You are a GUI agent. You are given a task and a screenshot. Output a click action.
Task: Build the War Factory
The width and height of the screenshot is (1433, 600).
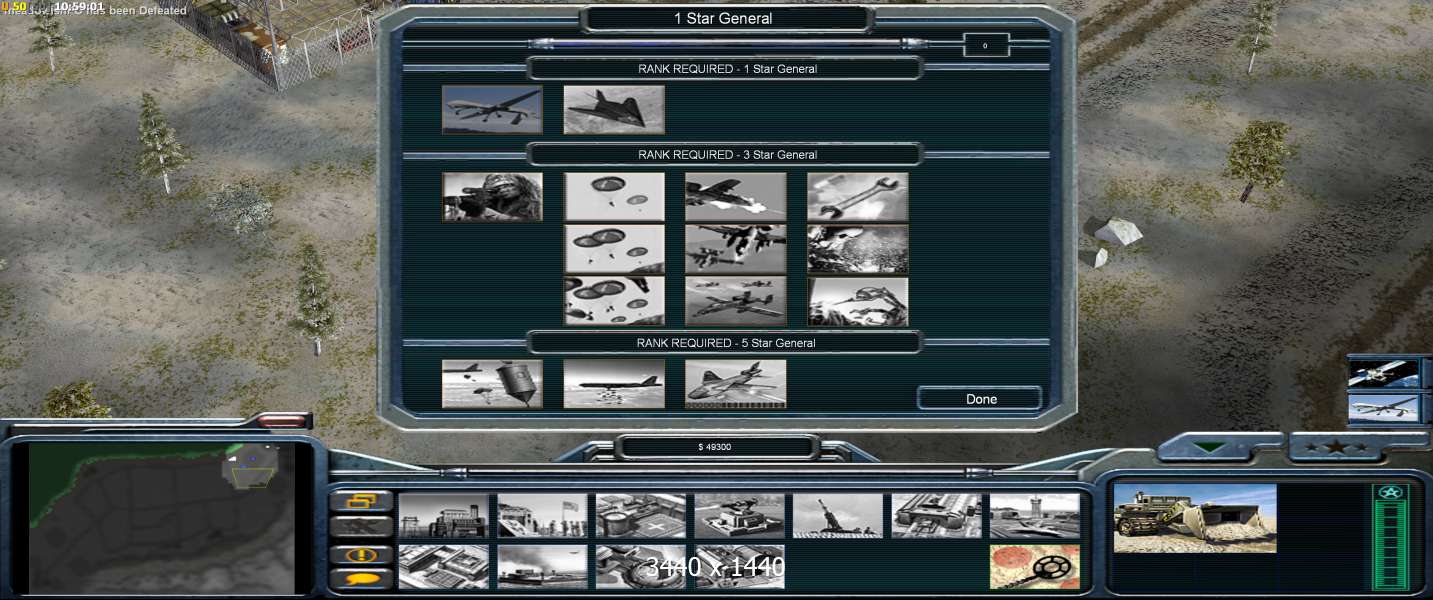937,516
